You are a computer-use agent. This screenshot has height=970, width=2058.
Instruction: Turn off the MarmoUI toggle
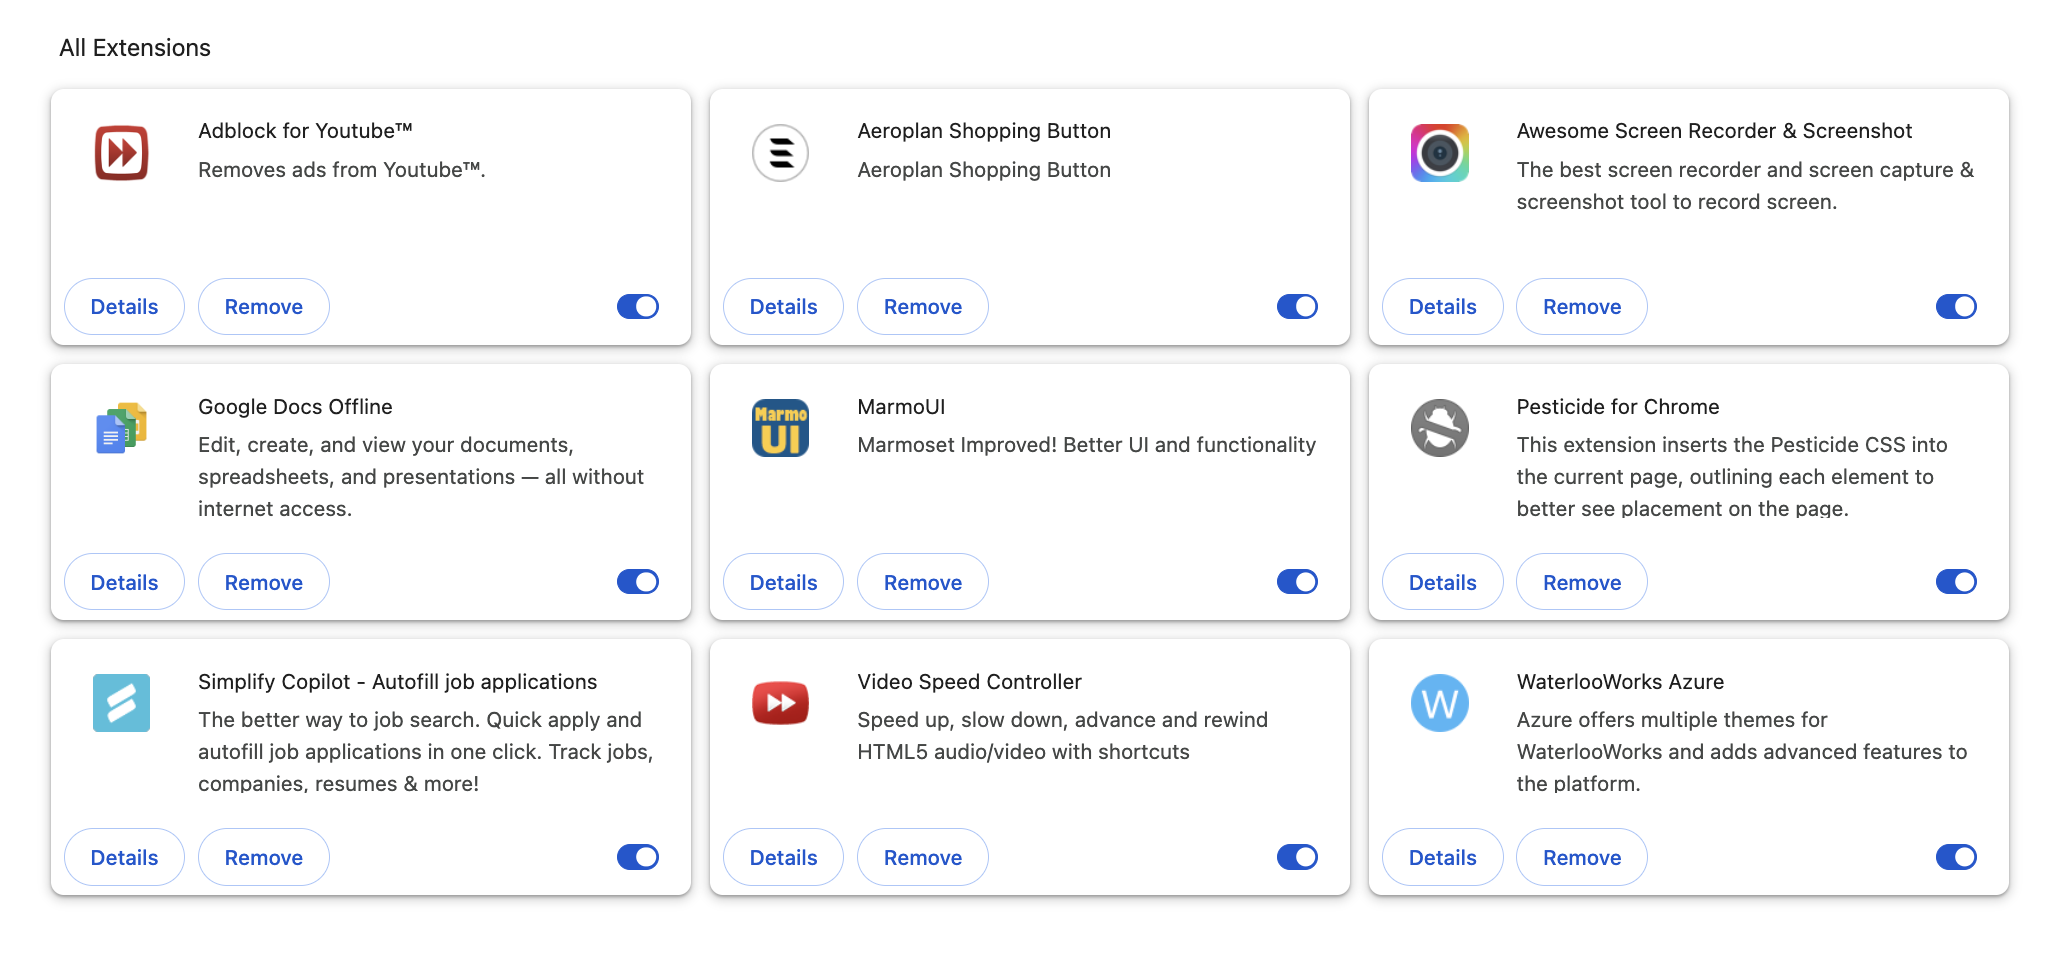(x=1297, y=582)
